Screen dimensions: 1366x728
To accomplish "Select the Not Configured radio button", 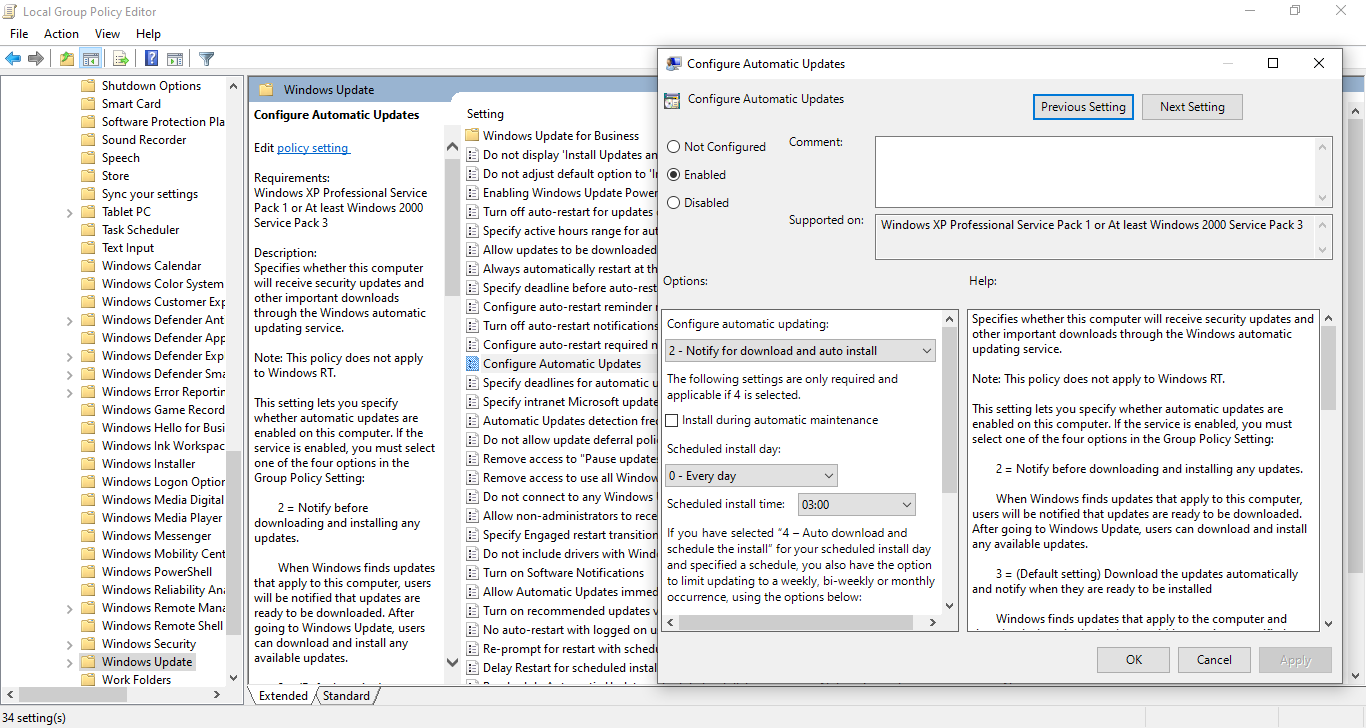I will [673, 147].
